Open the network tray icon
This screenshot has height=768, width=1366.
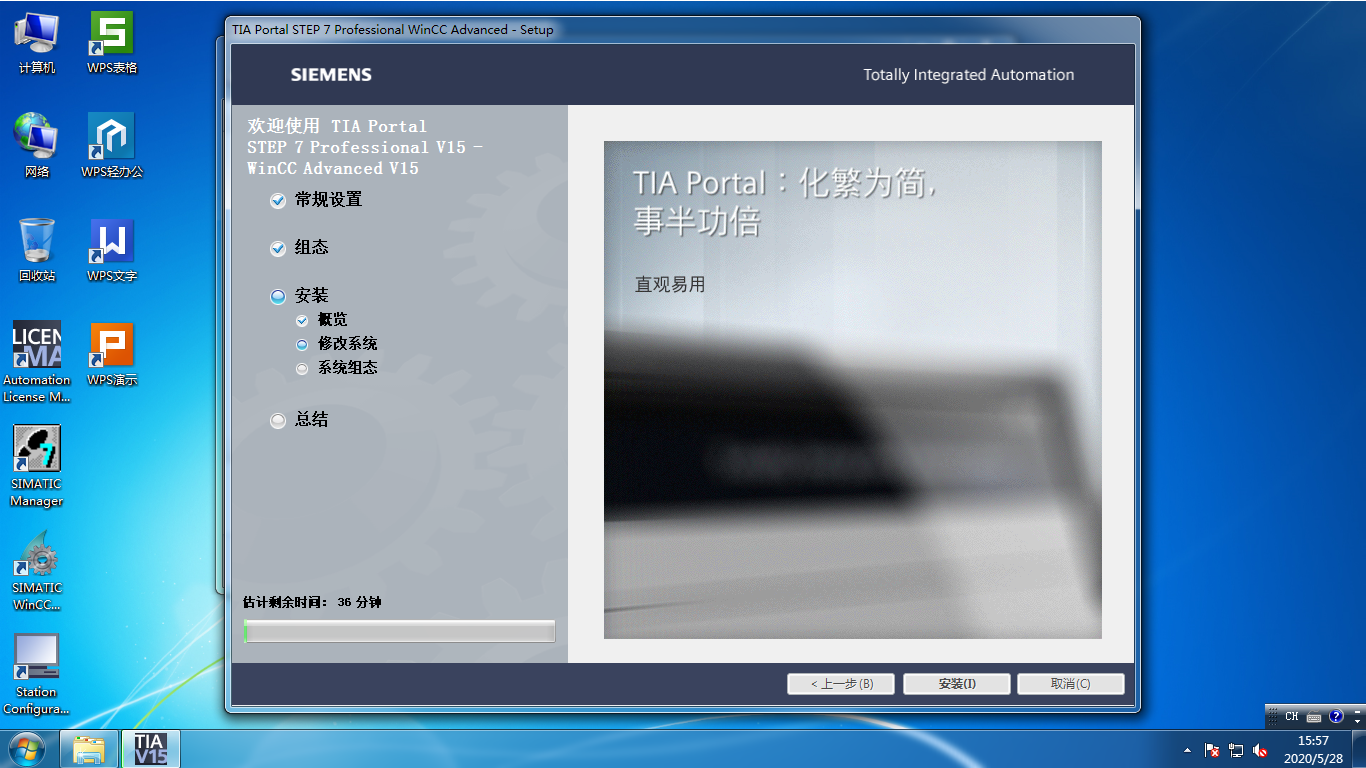tap(1236, 750)
